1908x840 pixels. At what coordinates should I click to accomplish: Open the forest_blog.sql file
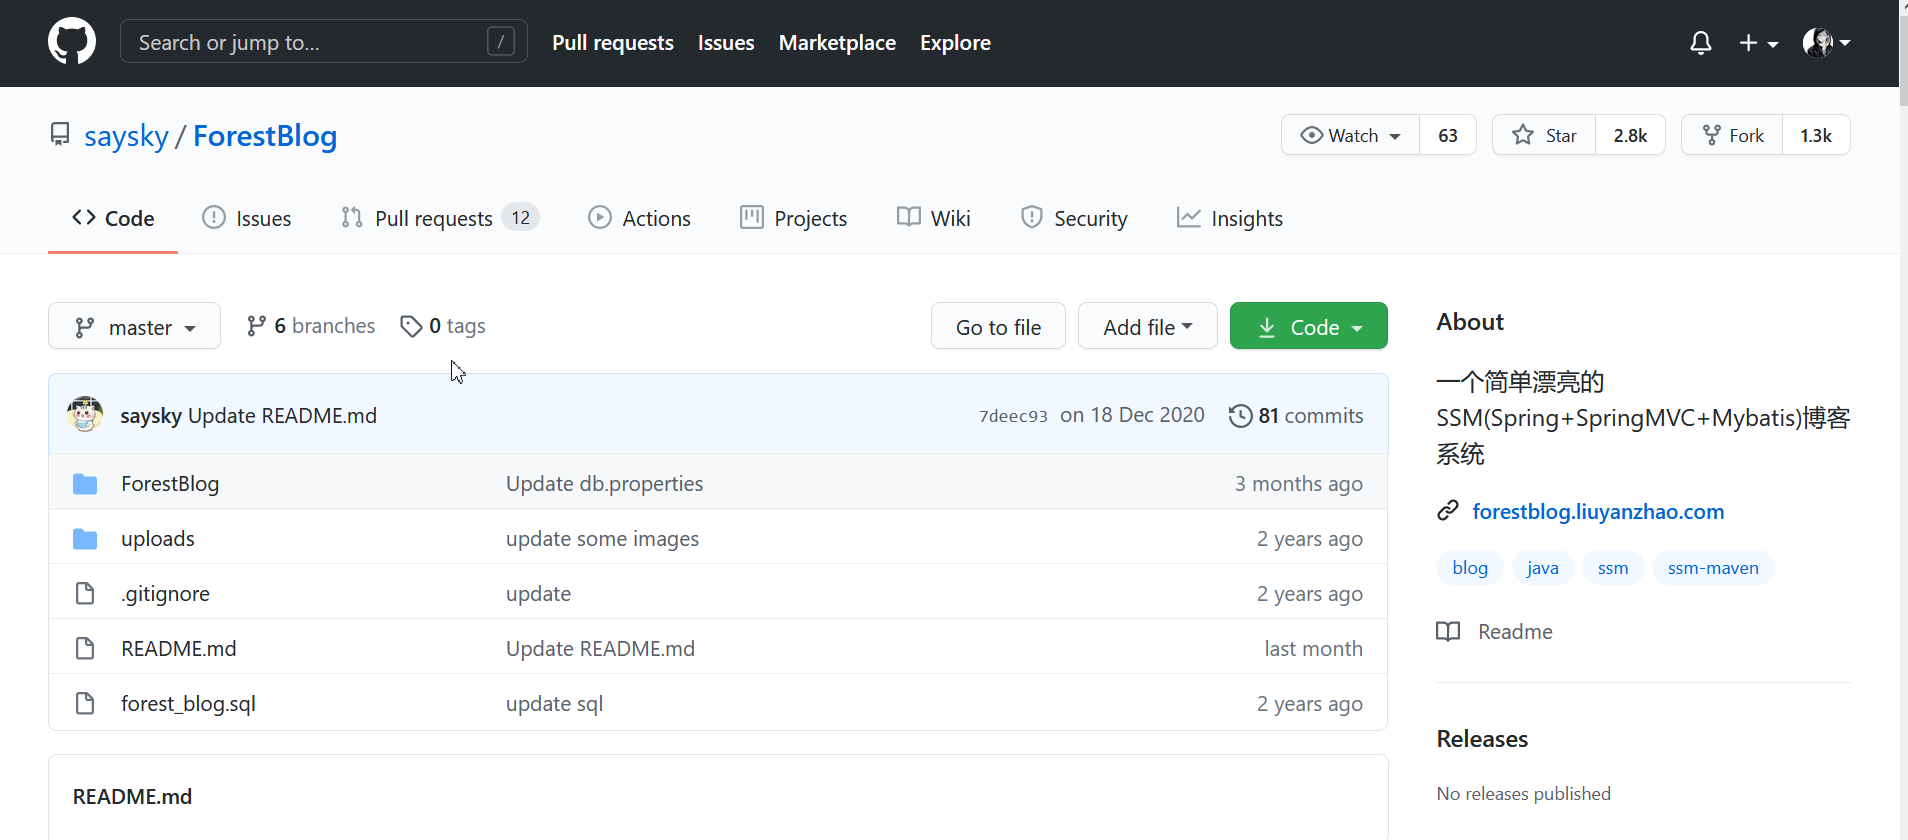188,704
